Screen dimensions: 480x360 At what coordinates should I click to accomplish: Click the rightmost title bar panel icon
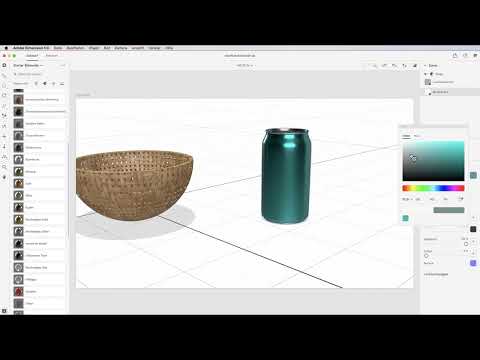point(475,56)
